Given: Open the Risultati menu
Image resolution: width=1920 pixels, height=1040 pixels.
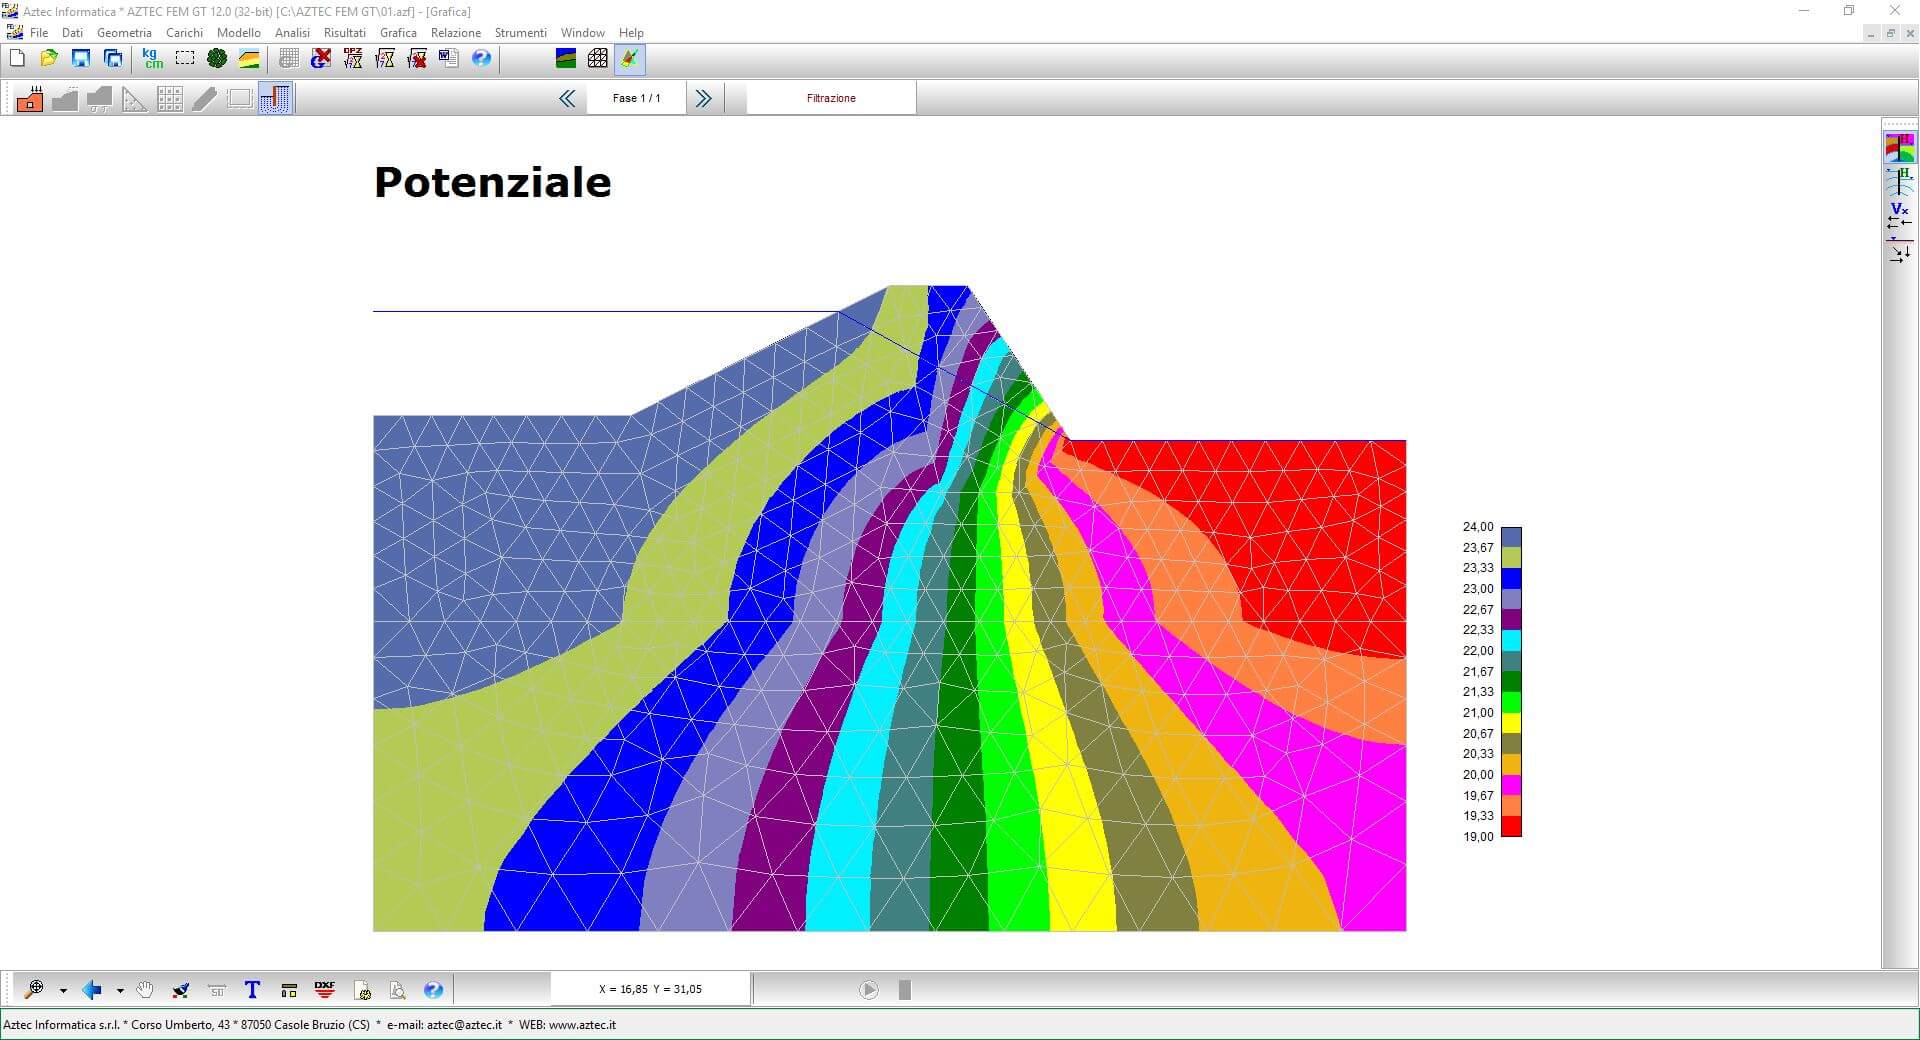Looking at the screenshot, I should [x=344, y=33].
